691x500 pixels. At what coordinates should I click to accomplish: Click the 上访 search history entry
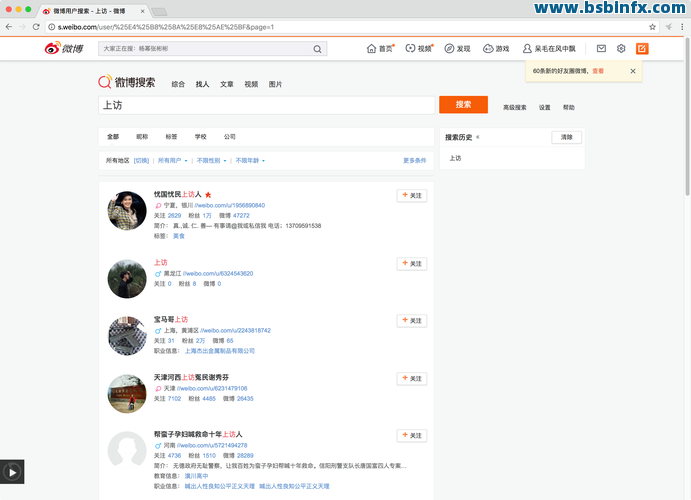[455, 158]
